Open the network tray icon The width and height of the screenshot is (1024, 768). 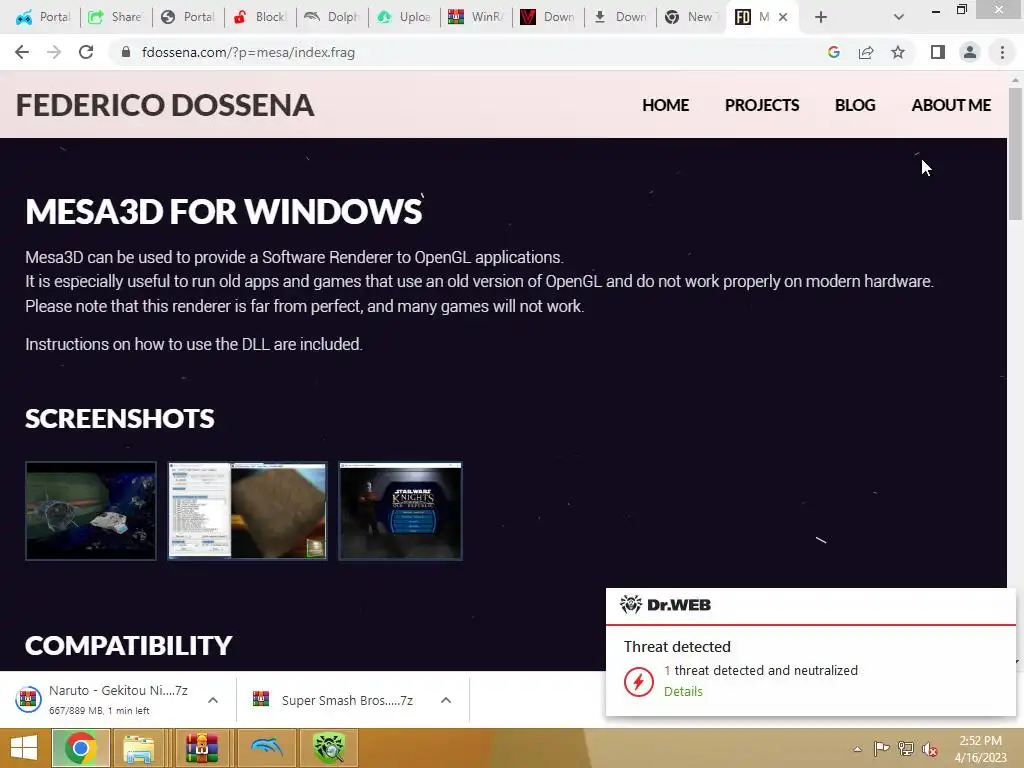point(906,748)
